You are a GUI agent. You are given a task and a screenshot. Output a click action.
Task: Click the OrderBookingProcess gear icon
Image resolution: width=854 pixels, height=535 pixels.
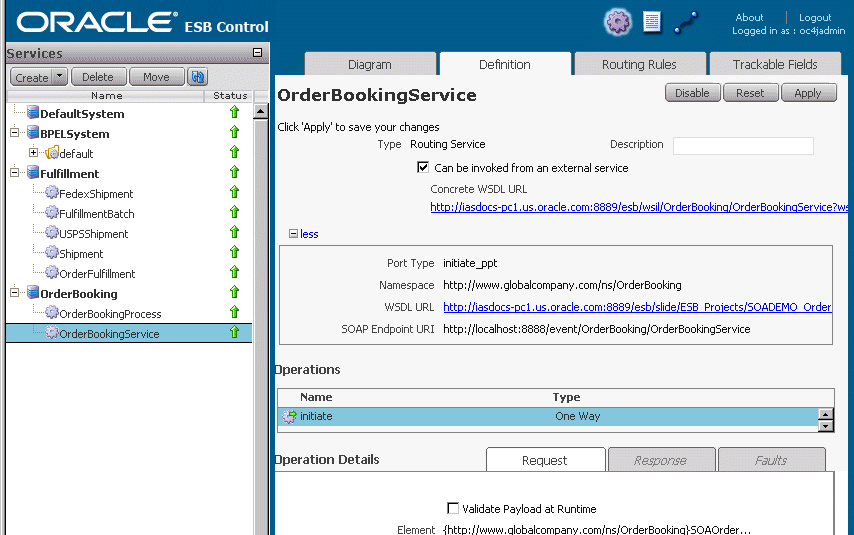pos(52,312)
